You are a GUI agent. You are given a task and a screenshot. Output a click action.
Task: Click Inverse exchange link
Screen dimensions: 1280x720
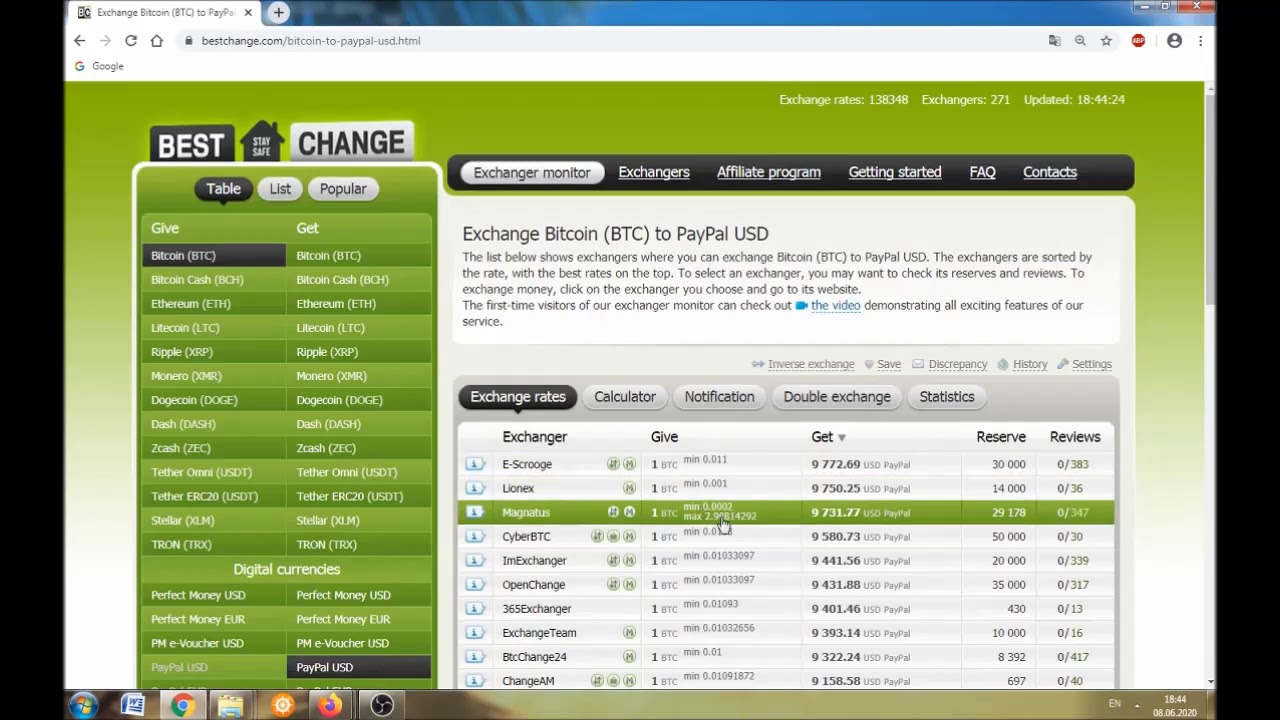(x=811, y=364)
